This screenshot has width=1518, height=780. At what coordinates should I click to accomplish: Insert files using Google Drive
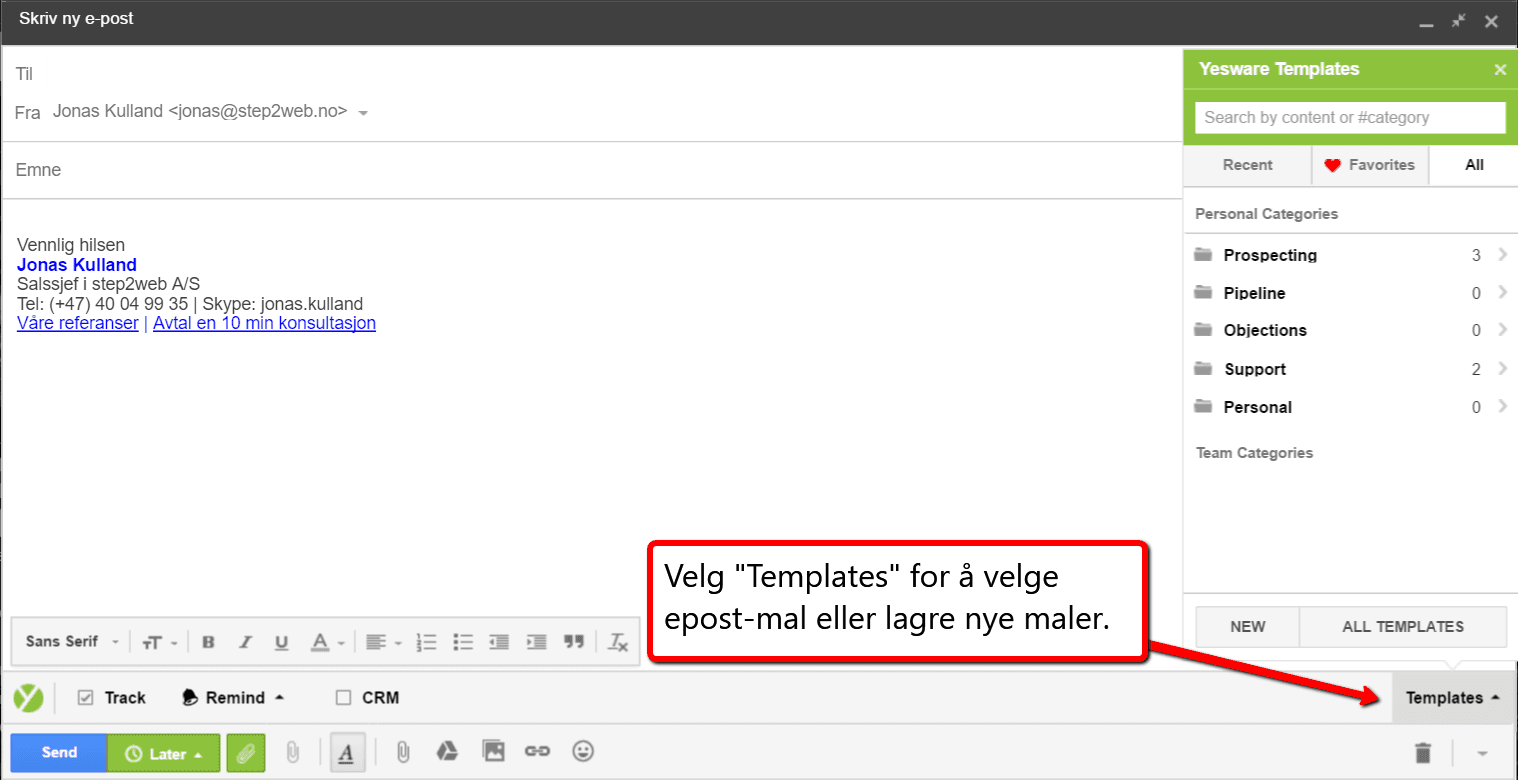449,752
